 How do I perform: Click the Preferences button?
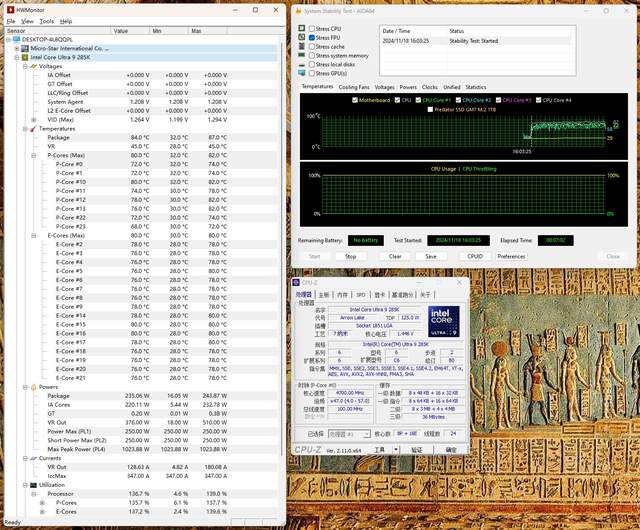point(511,256)
